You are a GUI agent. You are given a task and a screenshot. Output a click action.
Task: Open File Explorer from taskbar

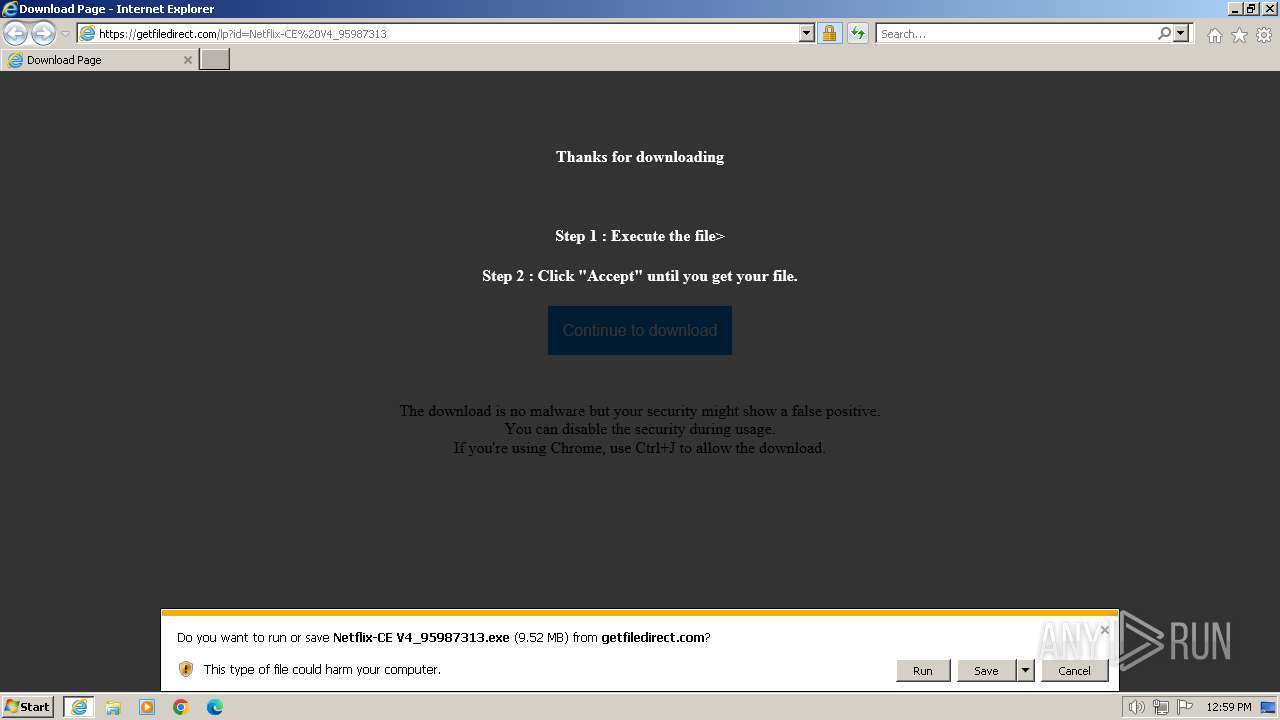tap(113, 707)
